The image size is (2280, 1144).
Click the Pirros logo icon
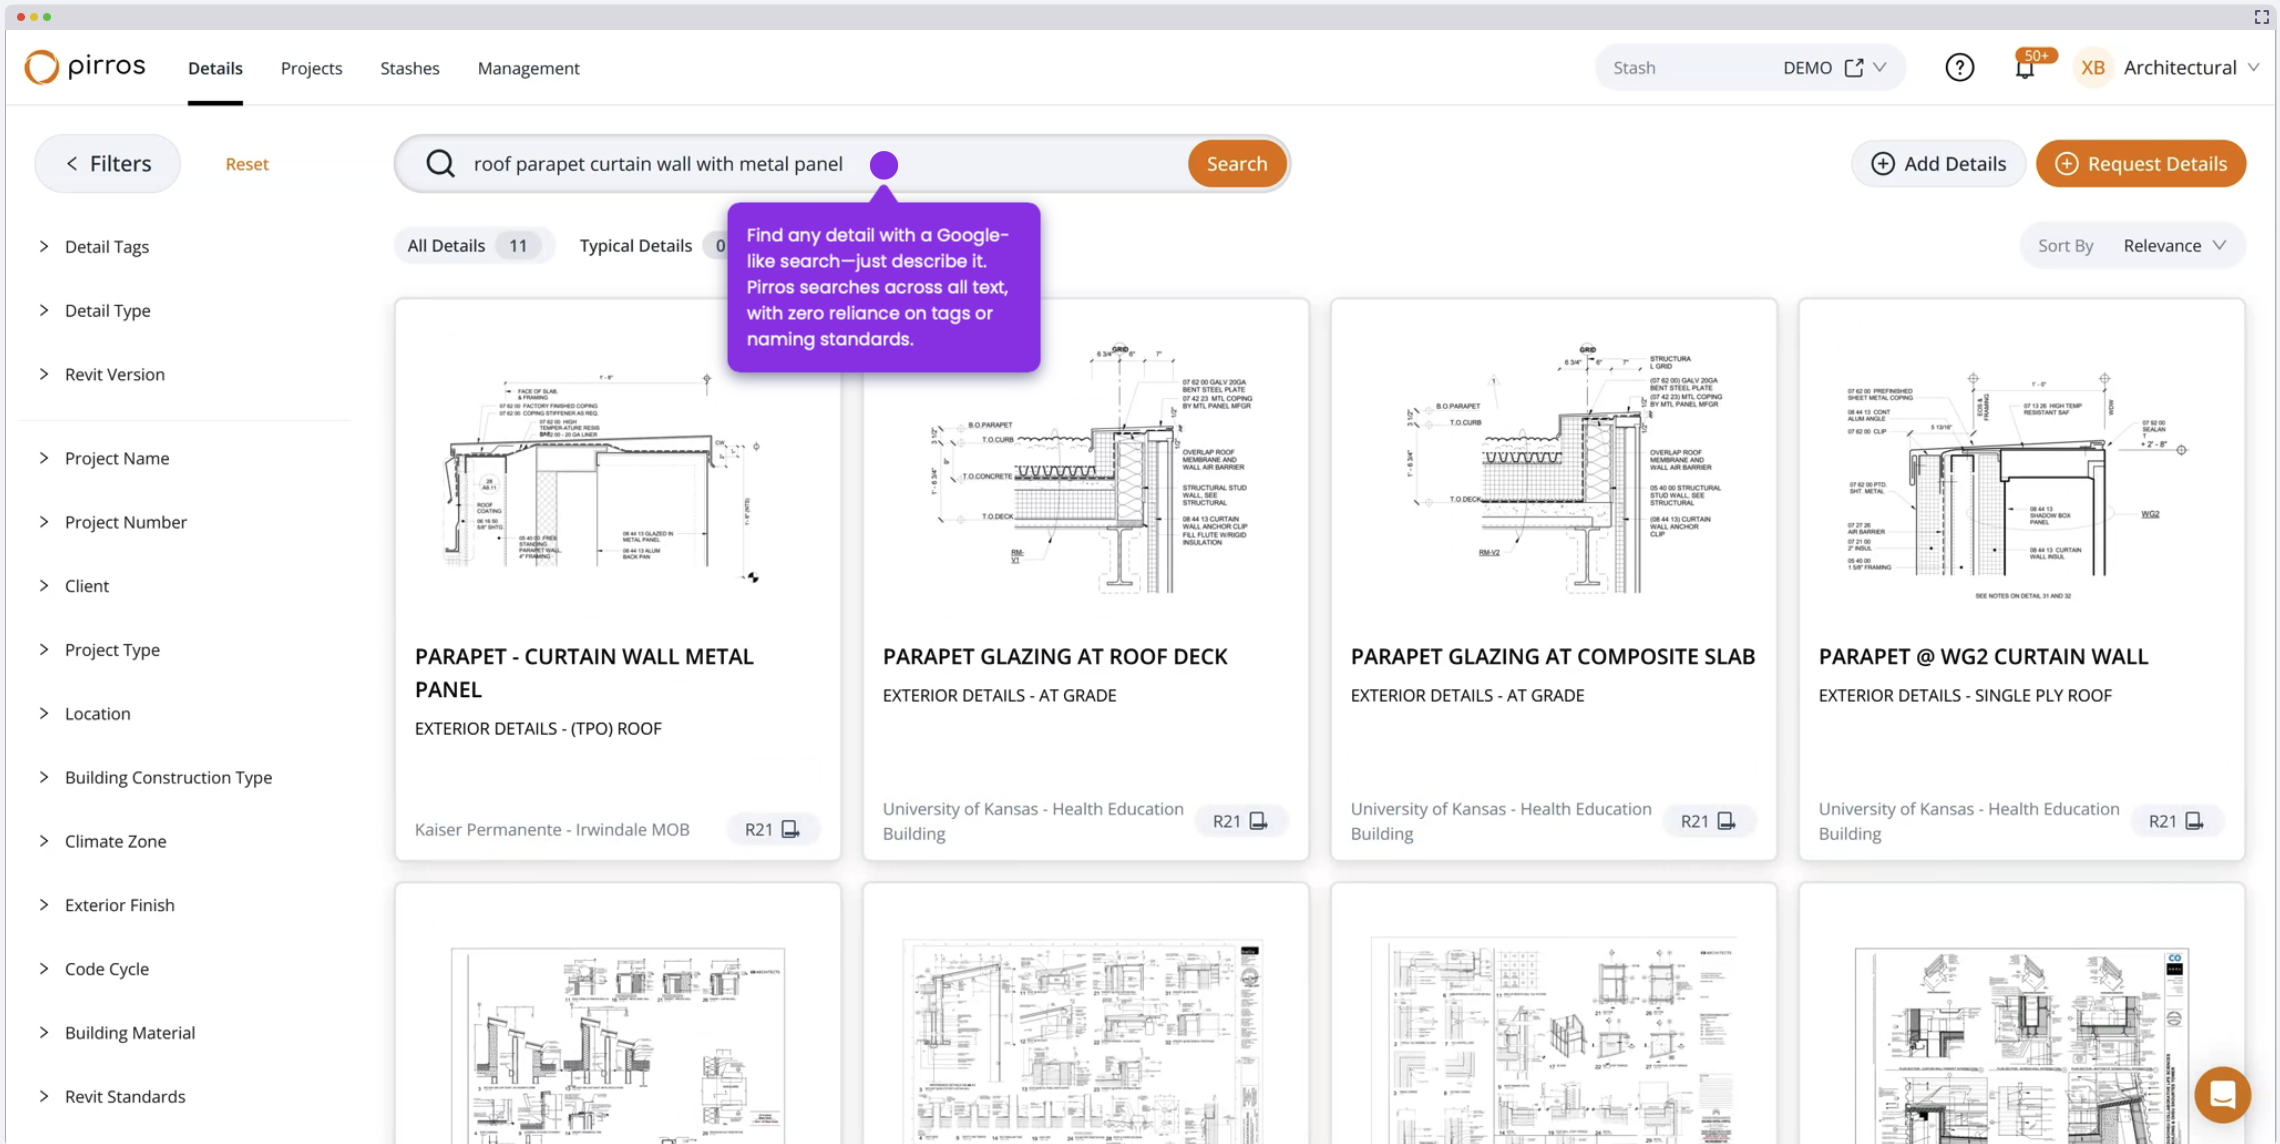[41, 67]
